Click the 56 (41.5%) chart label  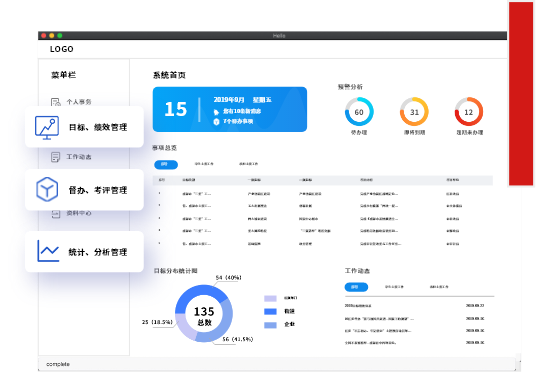click(238, 339)
